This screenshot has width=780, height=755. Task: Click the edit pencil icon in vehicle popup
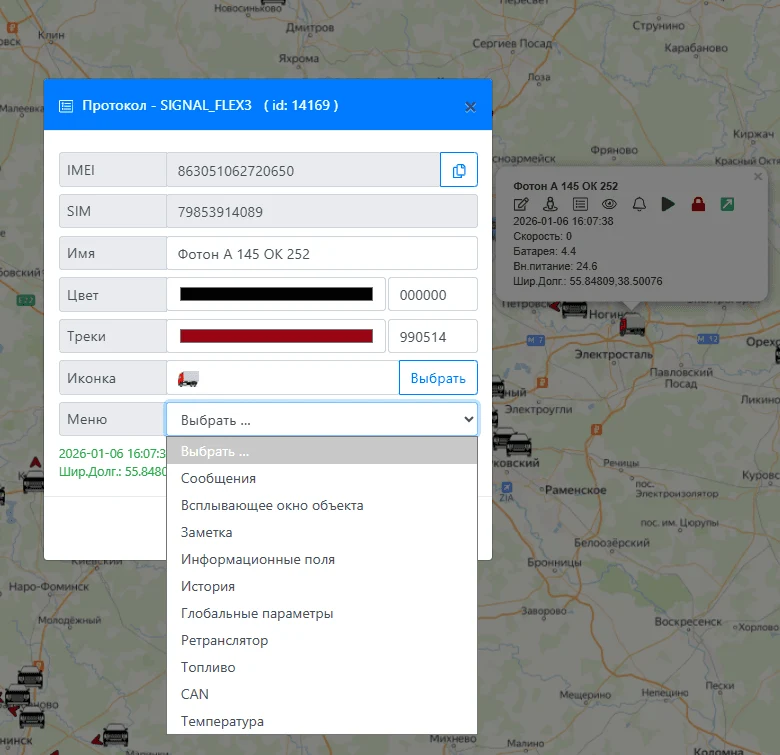pyautogui.click(x=521, y=204)
